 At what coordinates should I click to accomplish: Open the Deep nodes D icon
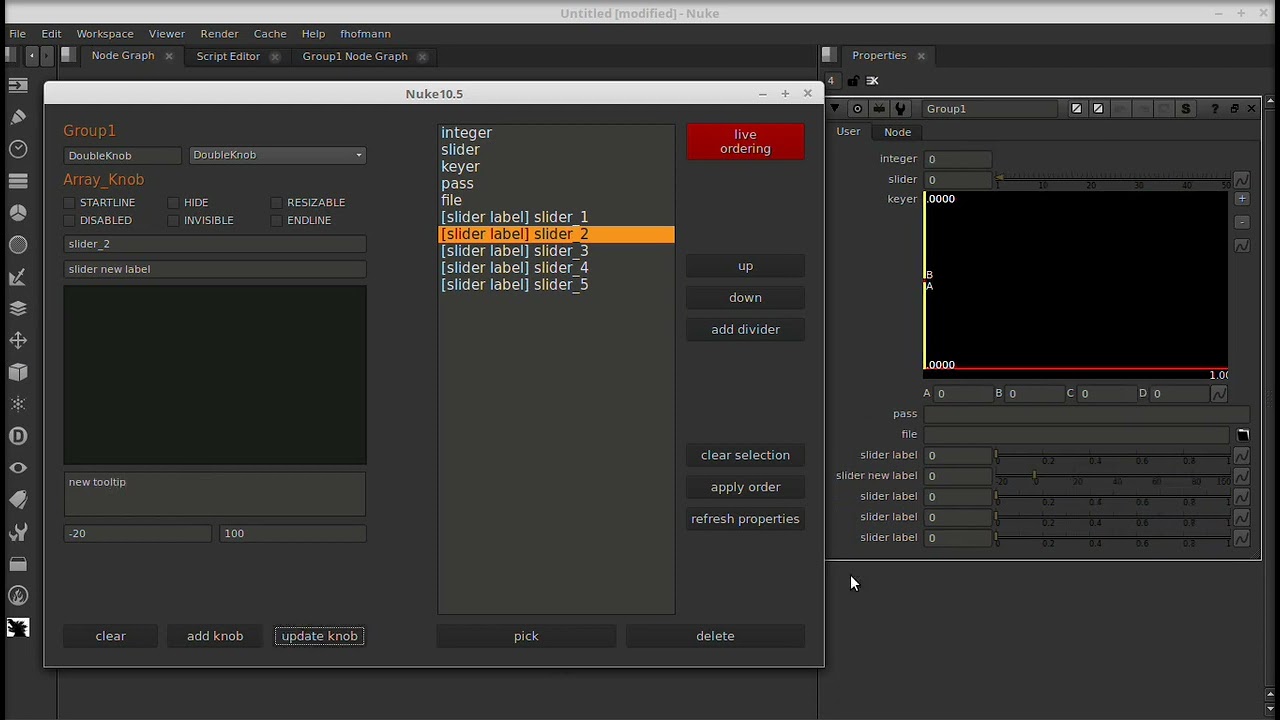click(17, 436)
